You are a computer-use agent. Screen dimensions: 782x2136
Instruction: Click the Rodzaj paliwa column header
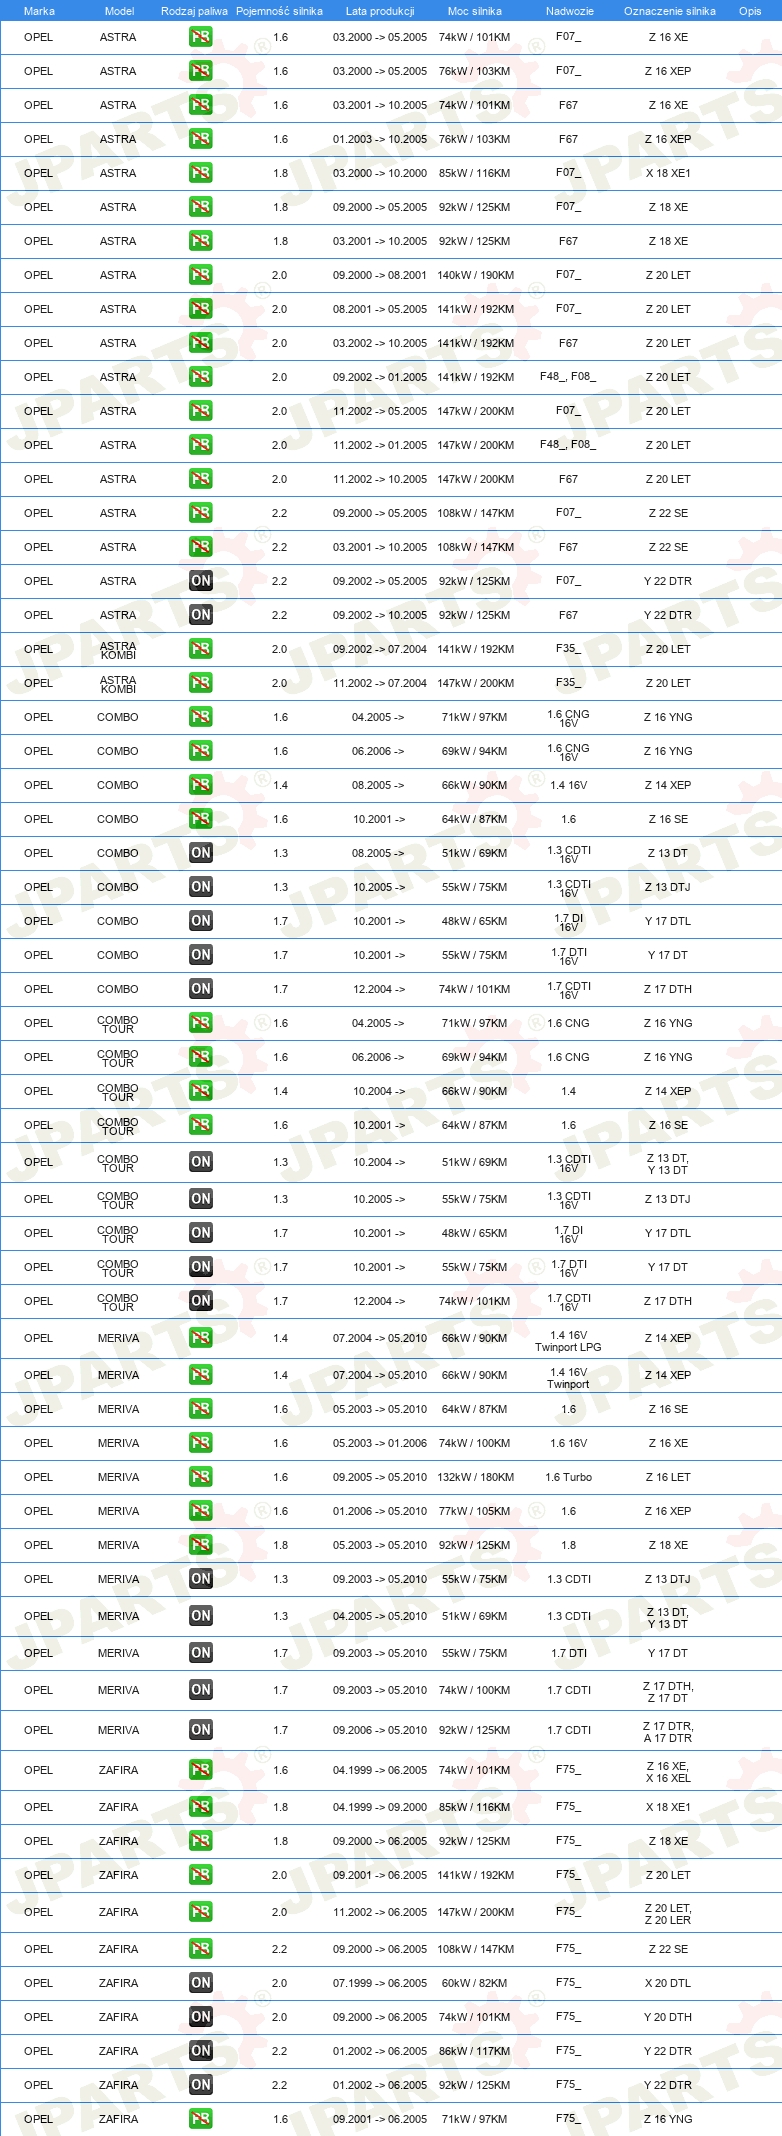pyautogui.click(x=194, y=11)
